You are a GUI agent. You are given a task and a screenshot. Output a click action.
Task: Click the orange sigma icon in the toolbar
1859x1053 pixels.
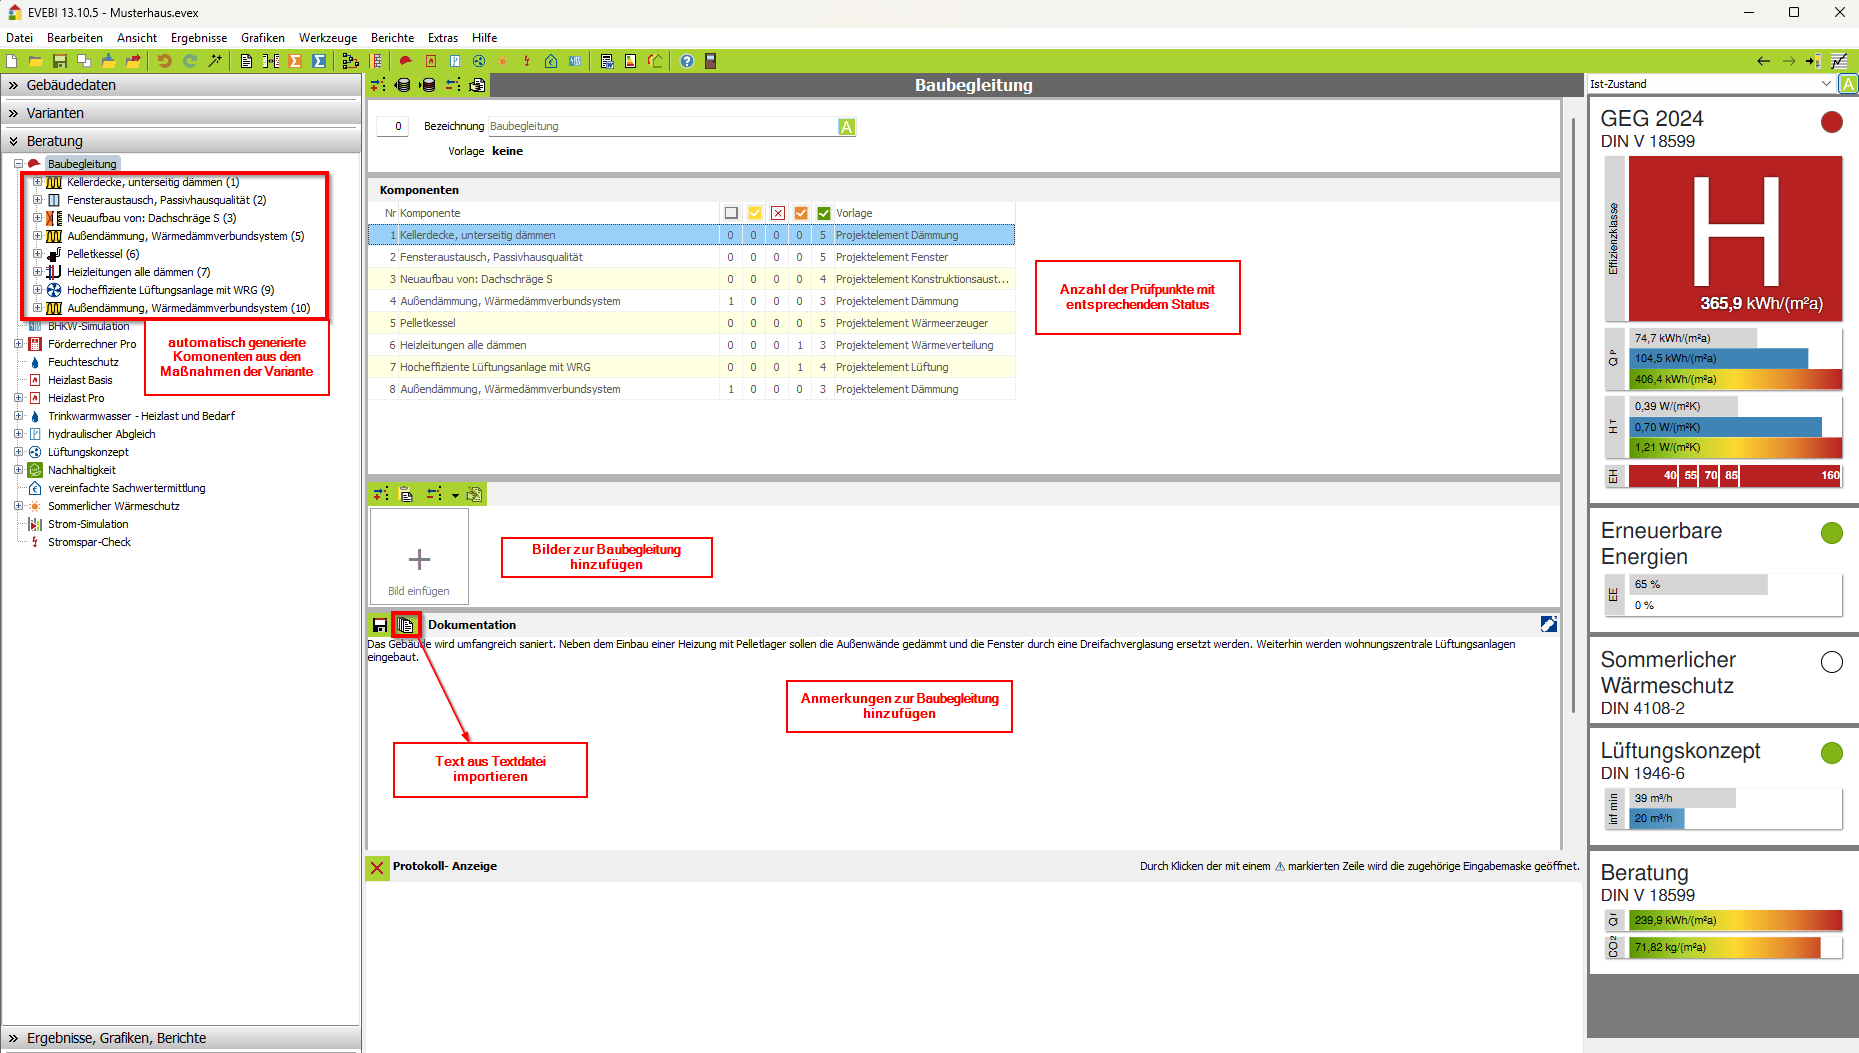(295, 61)
